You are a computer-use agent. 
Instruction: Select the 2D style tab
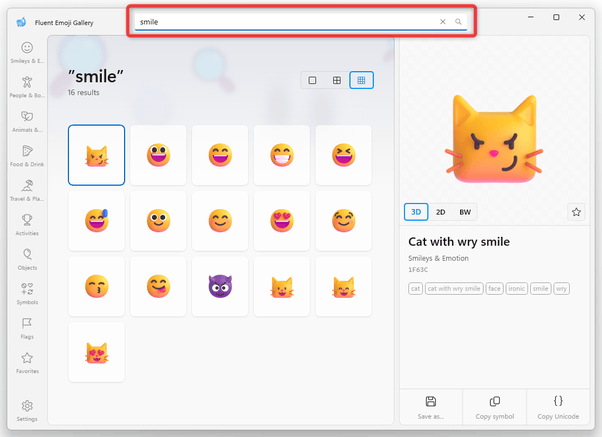440,212
